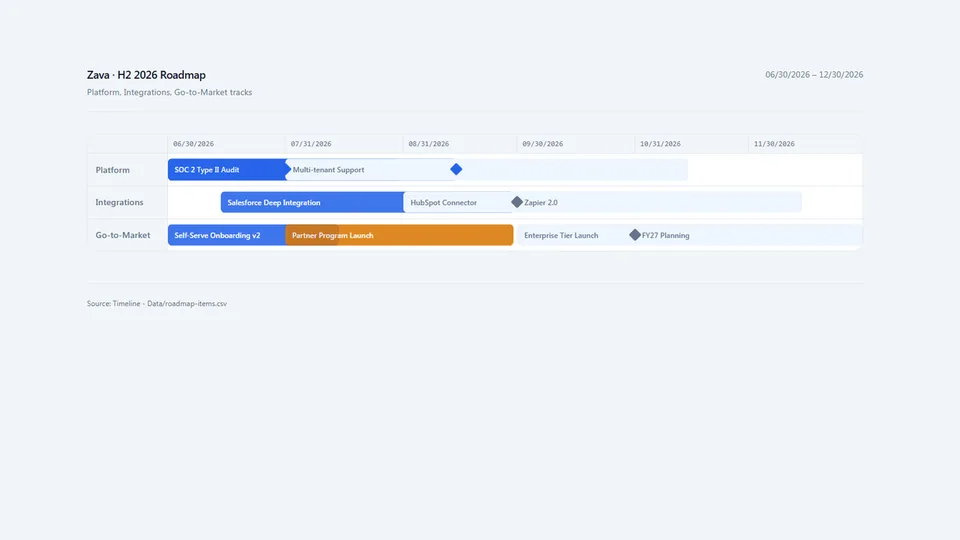The height and width of the screenshot is (540, 960).
Task: Click the Source roadmap-items.csv footnote
Action: pyautogui.click(x=157, y=304)
